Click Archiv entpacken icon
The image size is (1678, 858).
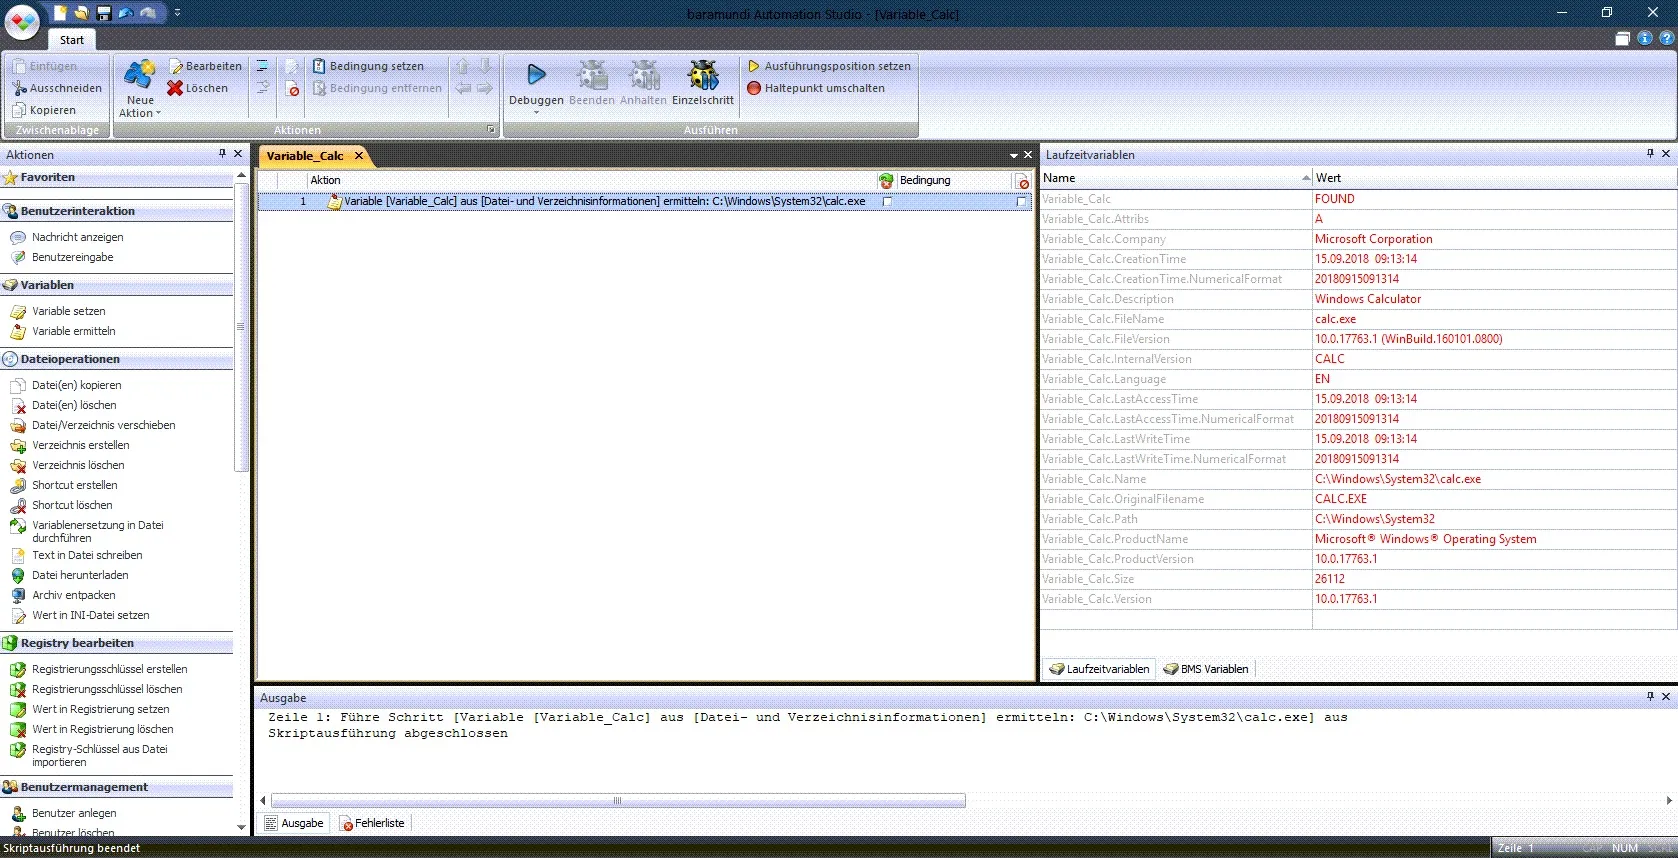[x=18, y=595]
